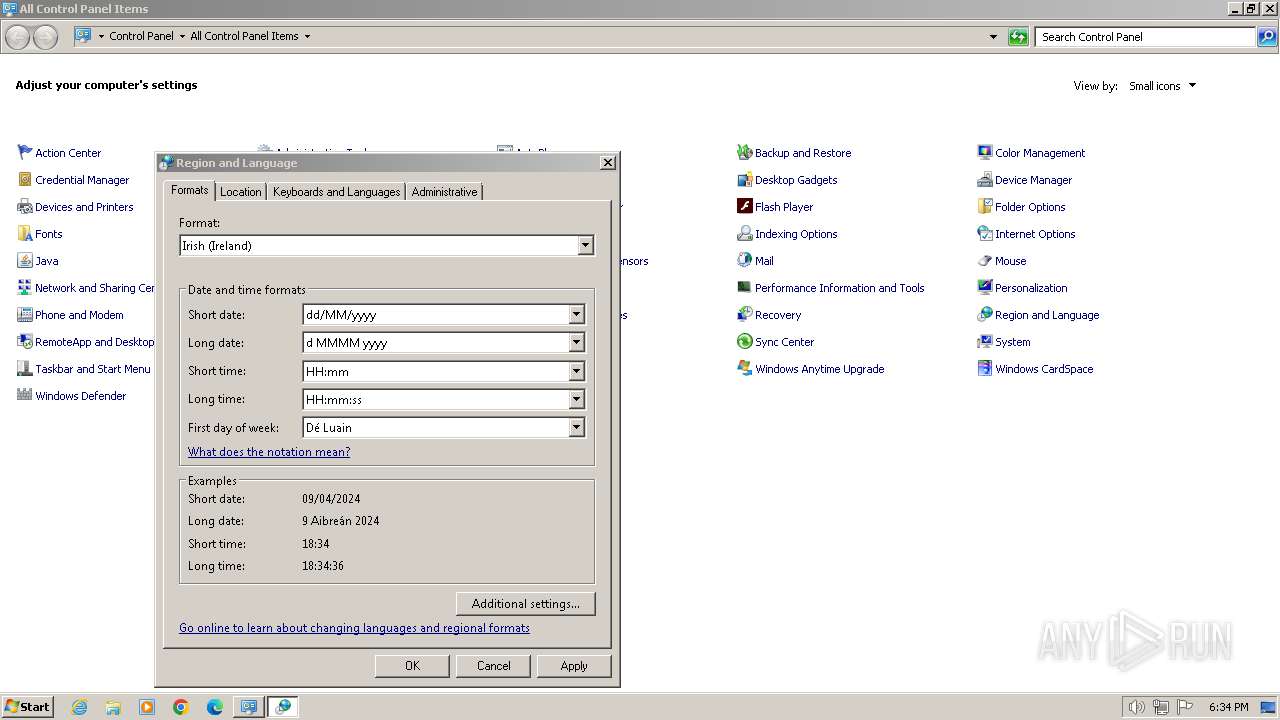
Task: Open the Mail icon
Action: (744, 261)
